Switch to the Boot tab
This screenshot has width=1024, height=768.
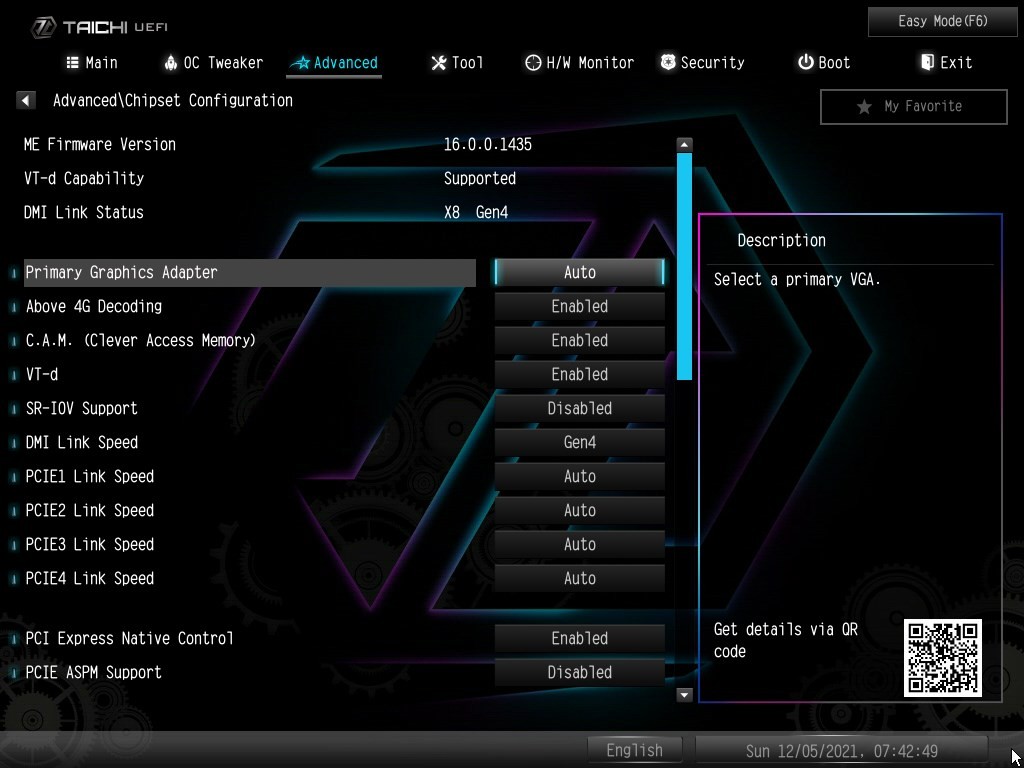[x=824, y=63]
